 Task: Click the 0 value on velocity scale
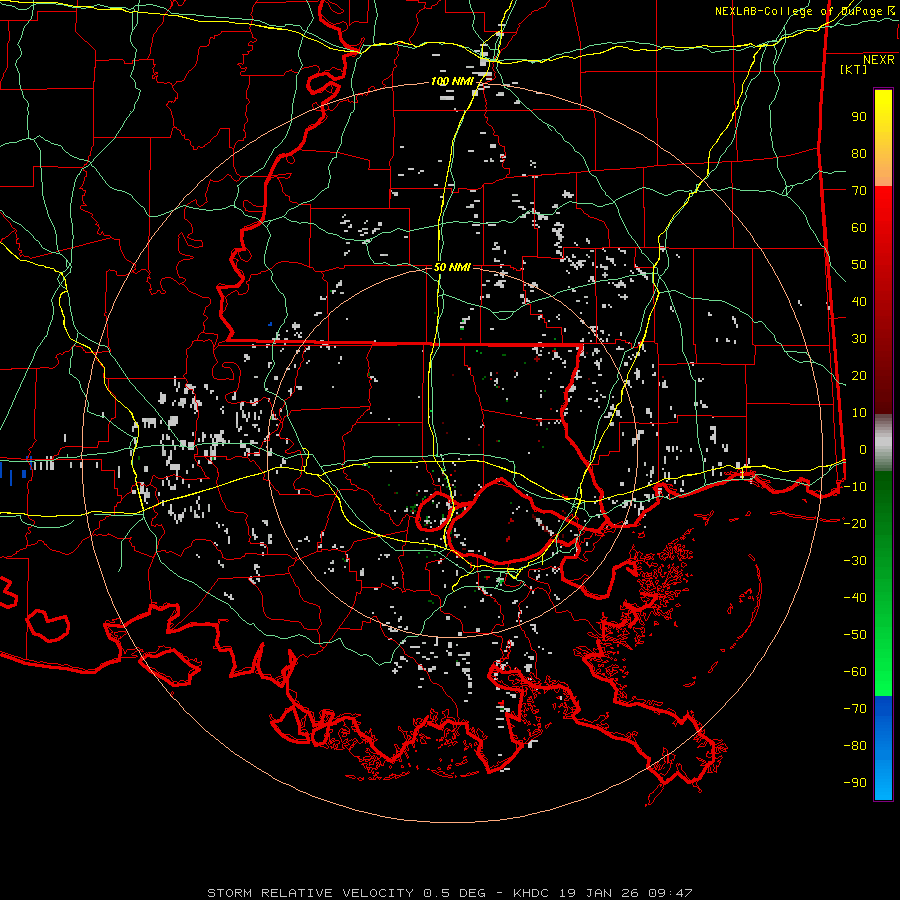point(863,449)
